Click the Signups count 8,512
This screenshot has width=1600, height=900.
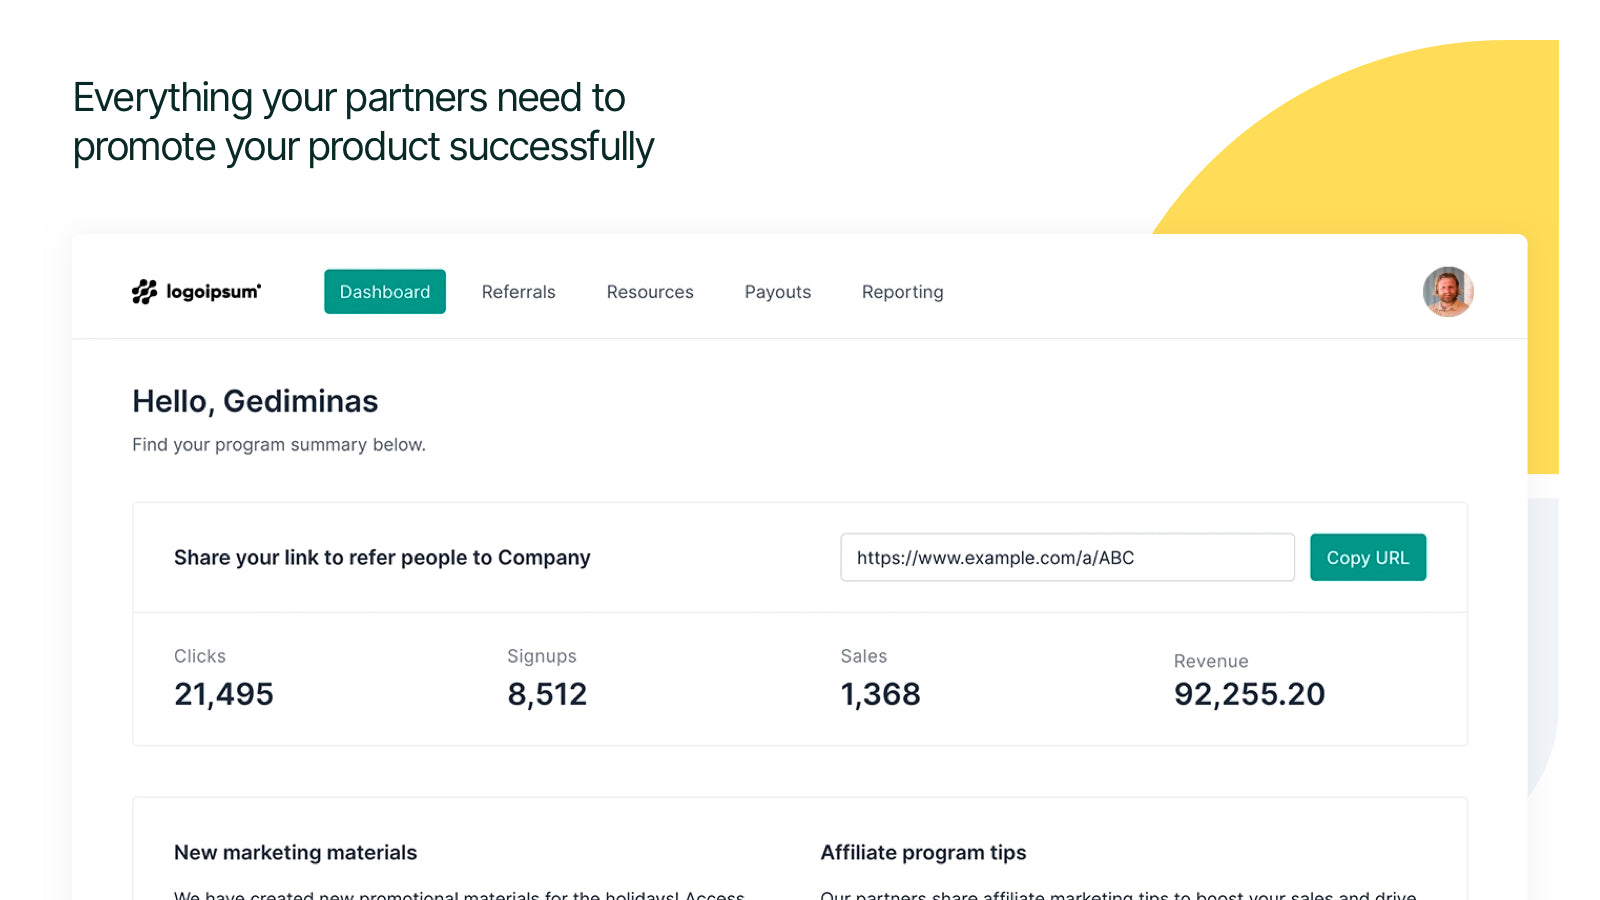pyautogui.click(x=547, y=693)
